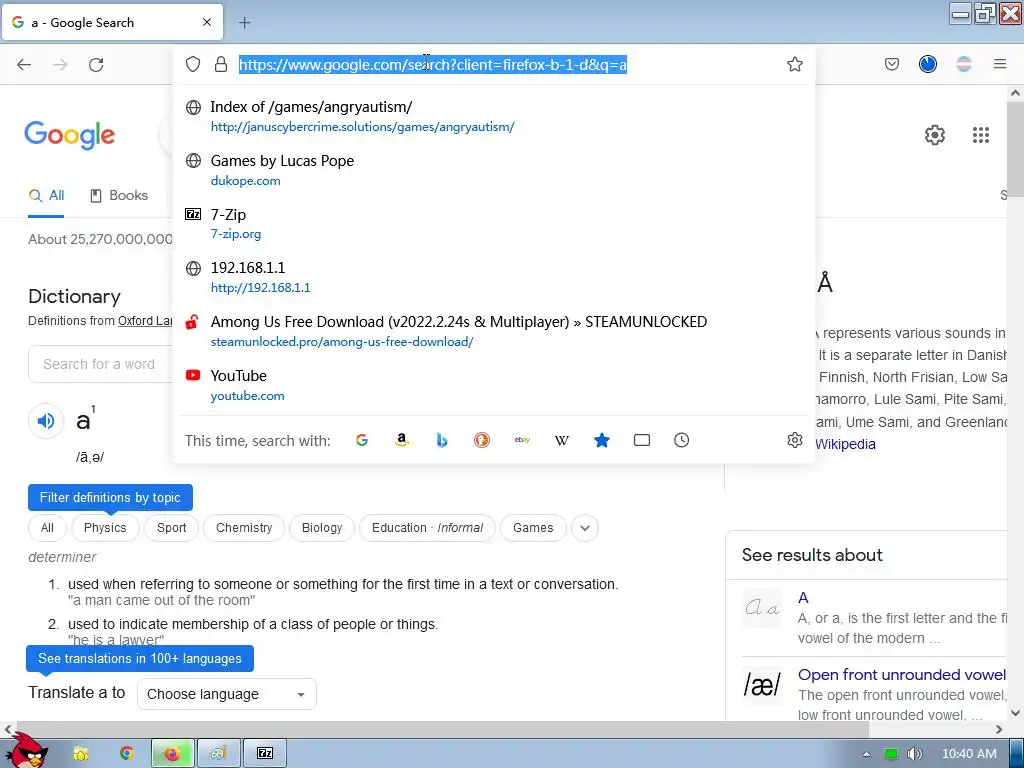Viewport: 1024px width, 768px height.
Task: Open the Wikipedia link in knowledge panel
Action: click(845, 444)
